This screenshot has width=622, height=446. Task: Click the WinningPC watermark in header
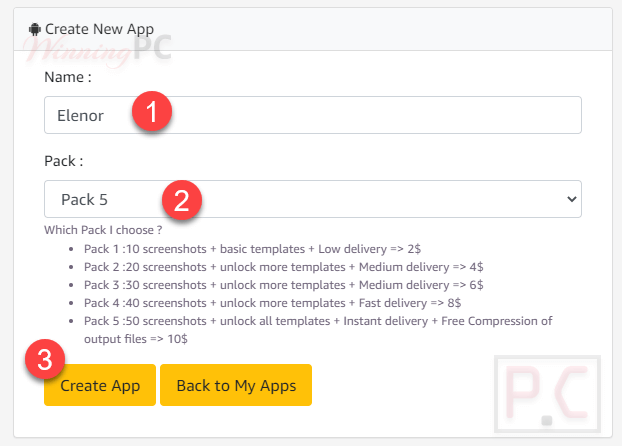pos(98,50)
